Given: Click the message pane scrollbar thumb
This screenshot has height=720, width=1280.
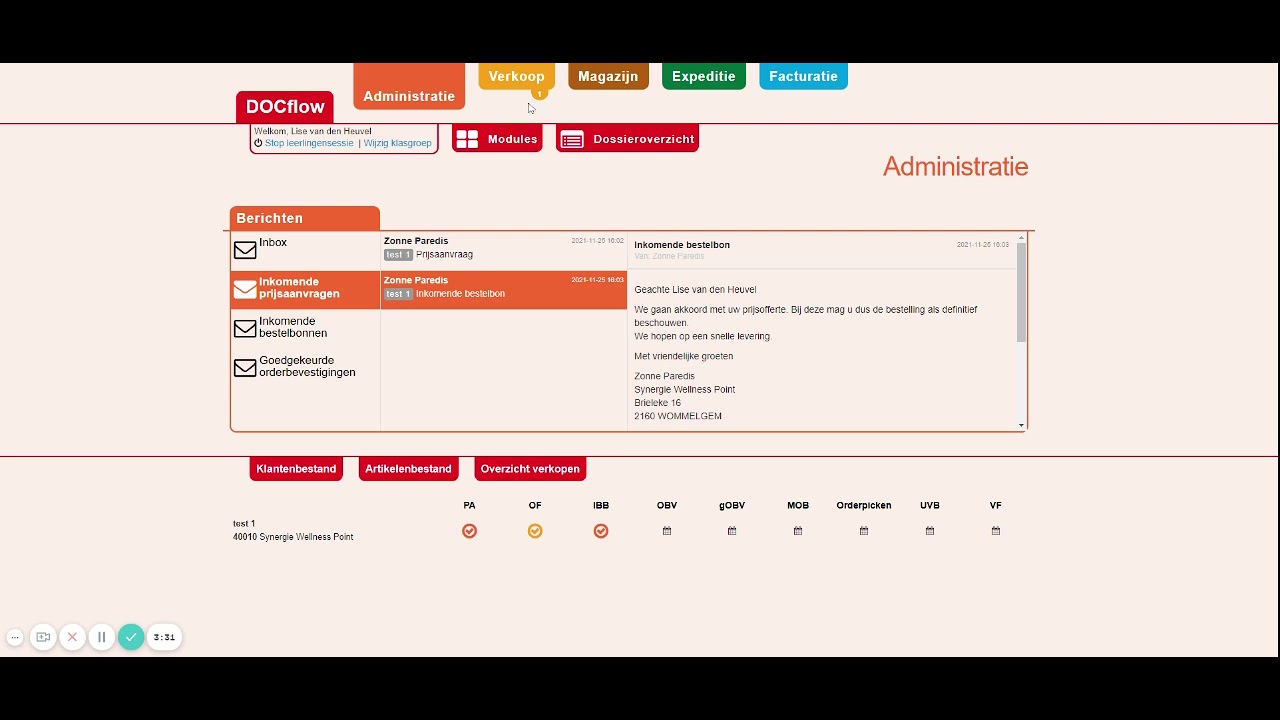Looking at the screenshot, I should tap(1021, 292).
